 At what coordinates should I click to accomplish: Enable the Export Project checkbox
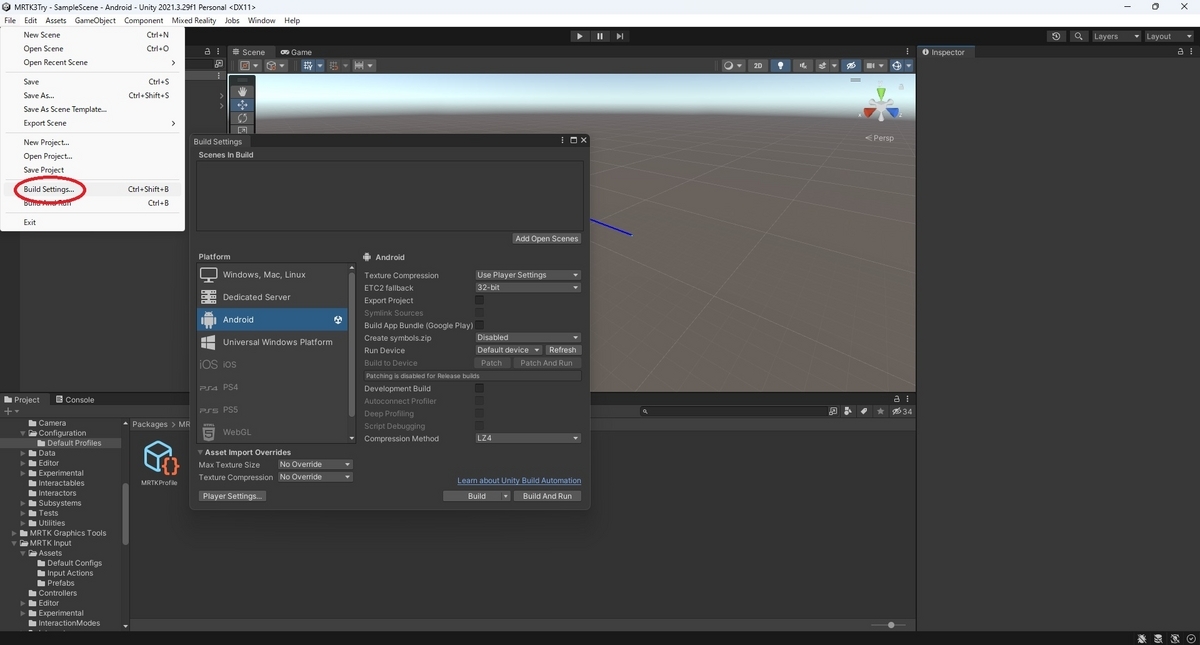pos(479,300)
